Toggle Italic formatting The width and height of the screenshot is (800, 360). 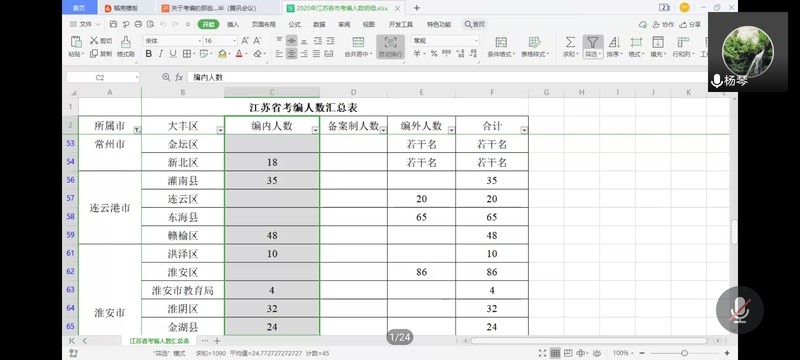point(161,54)
